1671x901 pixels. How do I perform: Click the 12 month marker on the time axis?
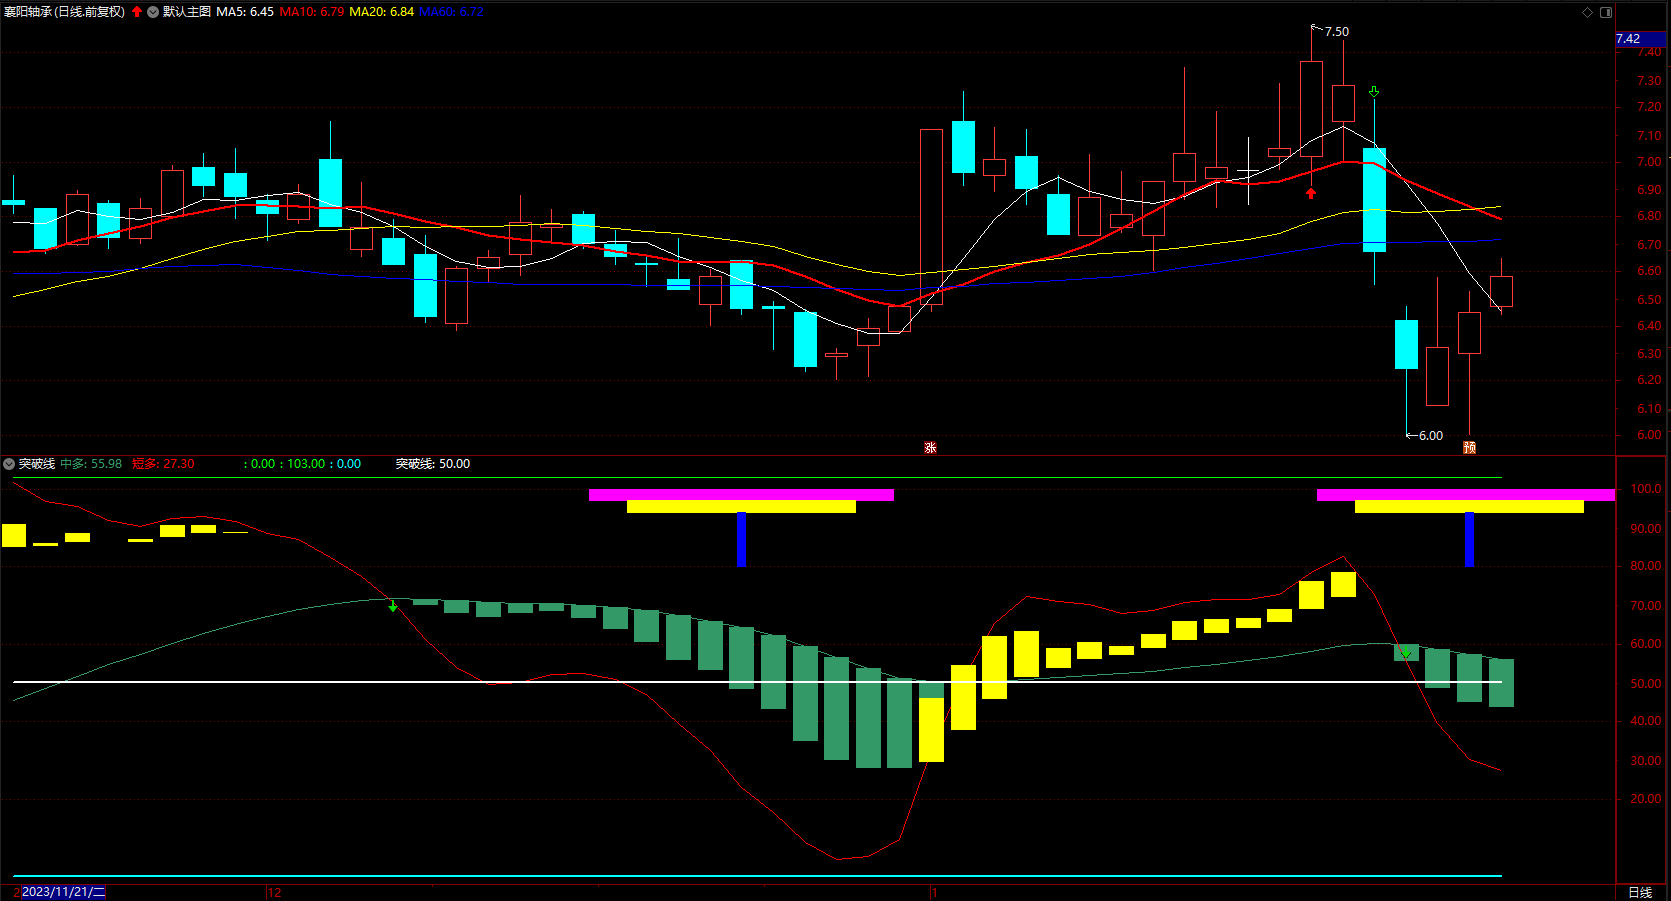[x=274, y=893]
